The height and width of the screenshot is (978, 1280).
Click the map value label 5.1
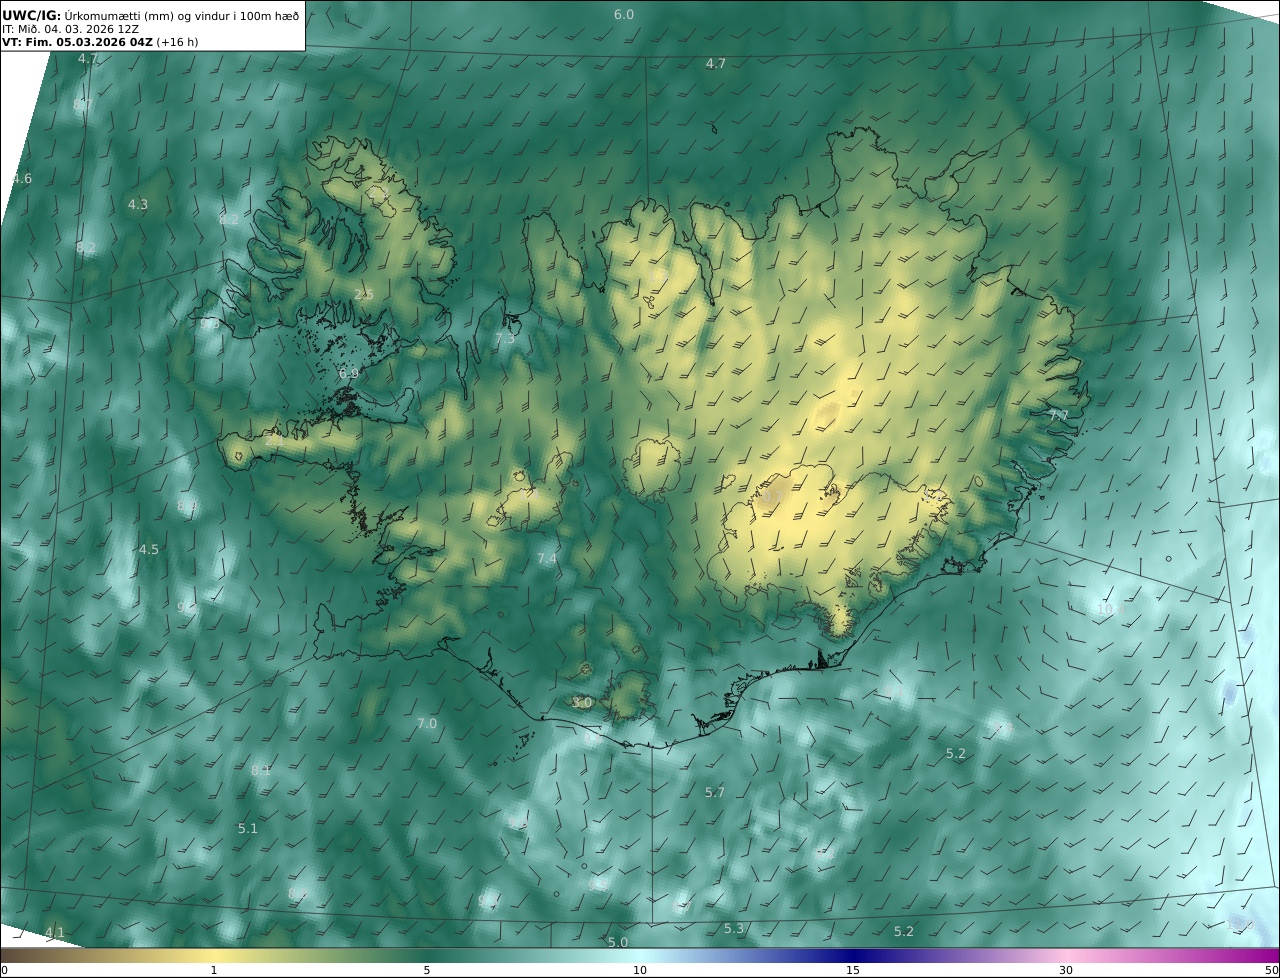coord(248,828)
